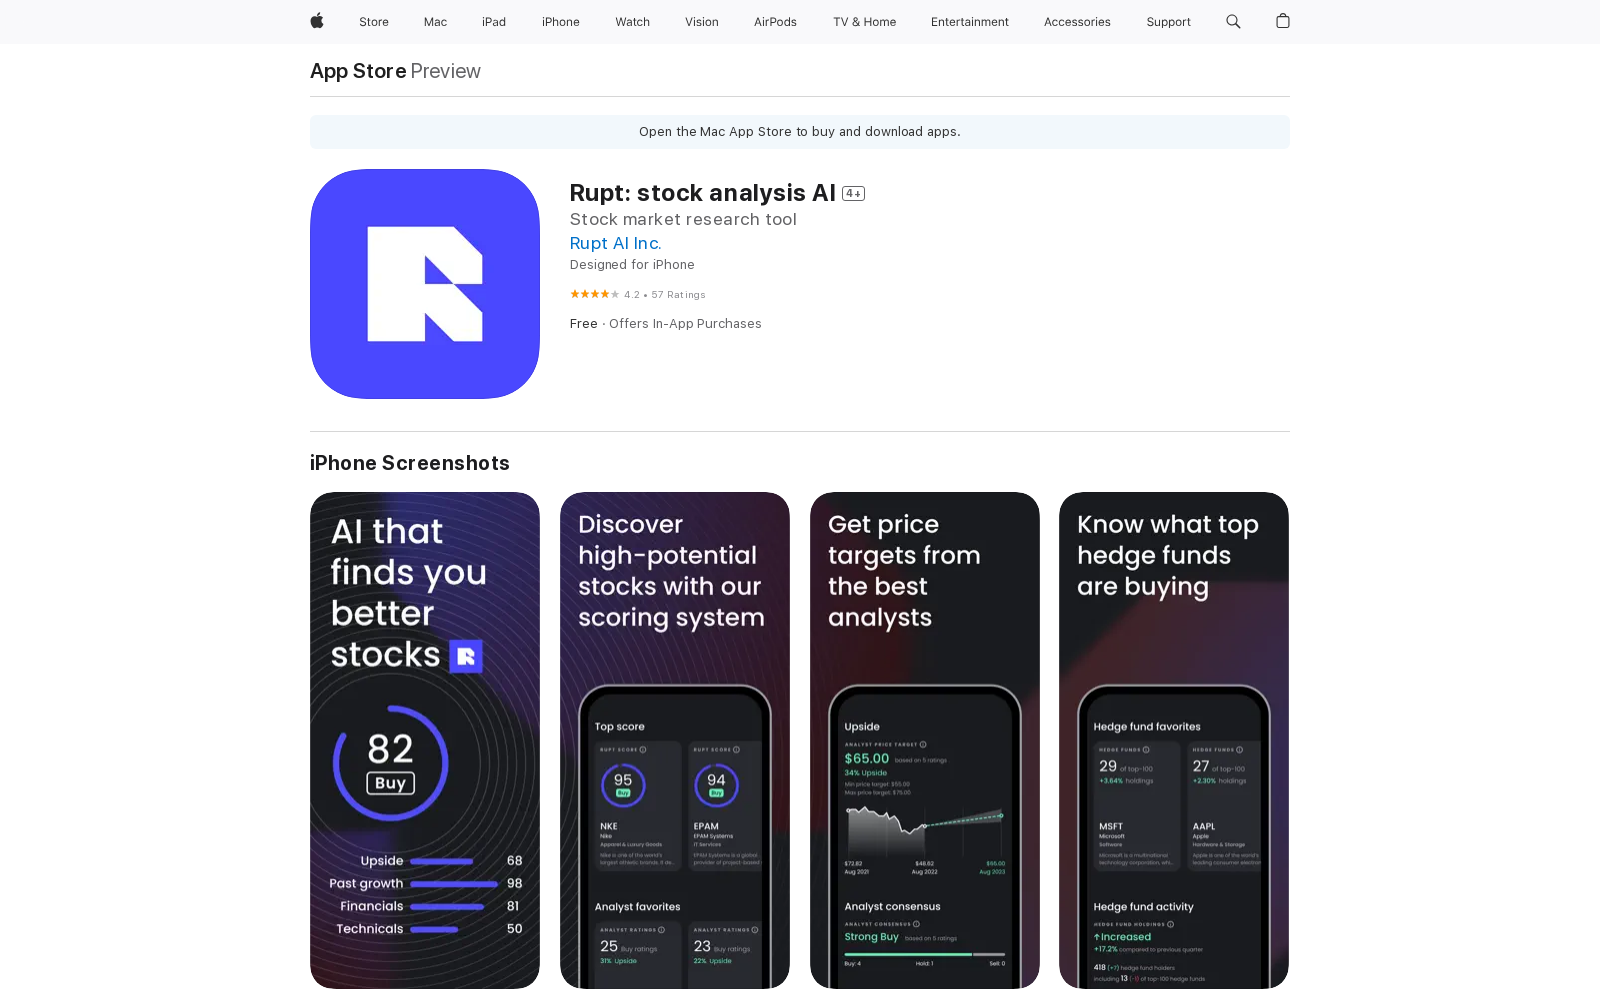Open the Watch menu
Viewport: 1600px width, 1000px height.
pyautogui.click(x=633, y=22)
